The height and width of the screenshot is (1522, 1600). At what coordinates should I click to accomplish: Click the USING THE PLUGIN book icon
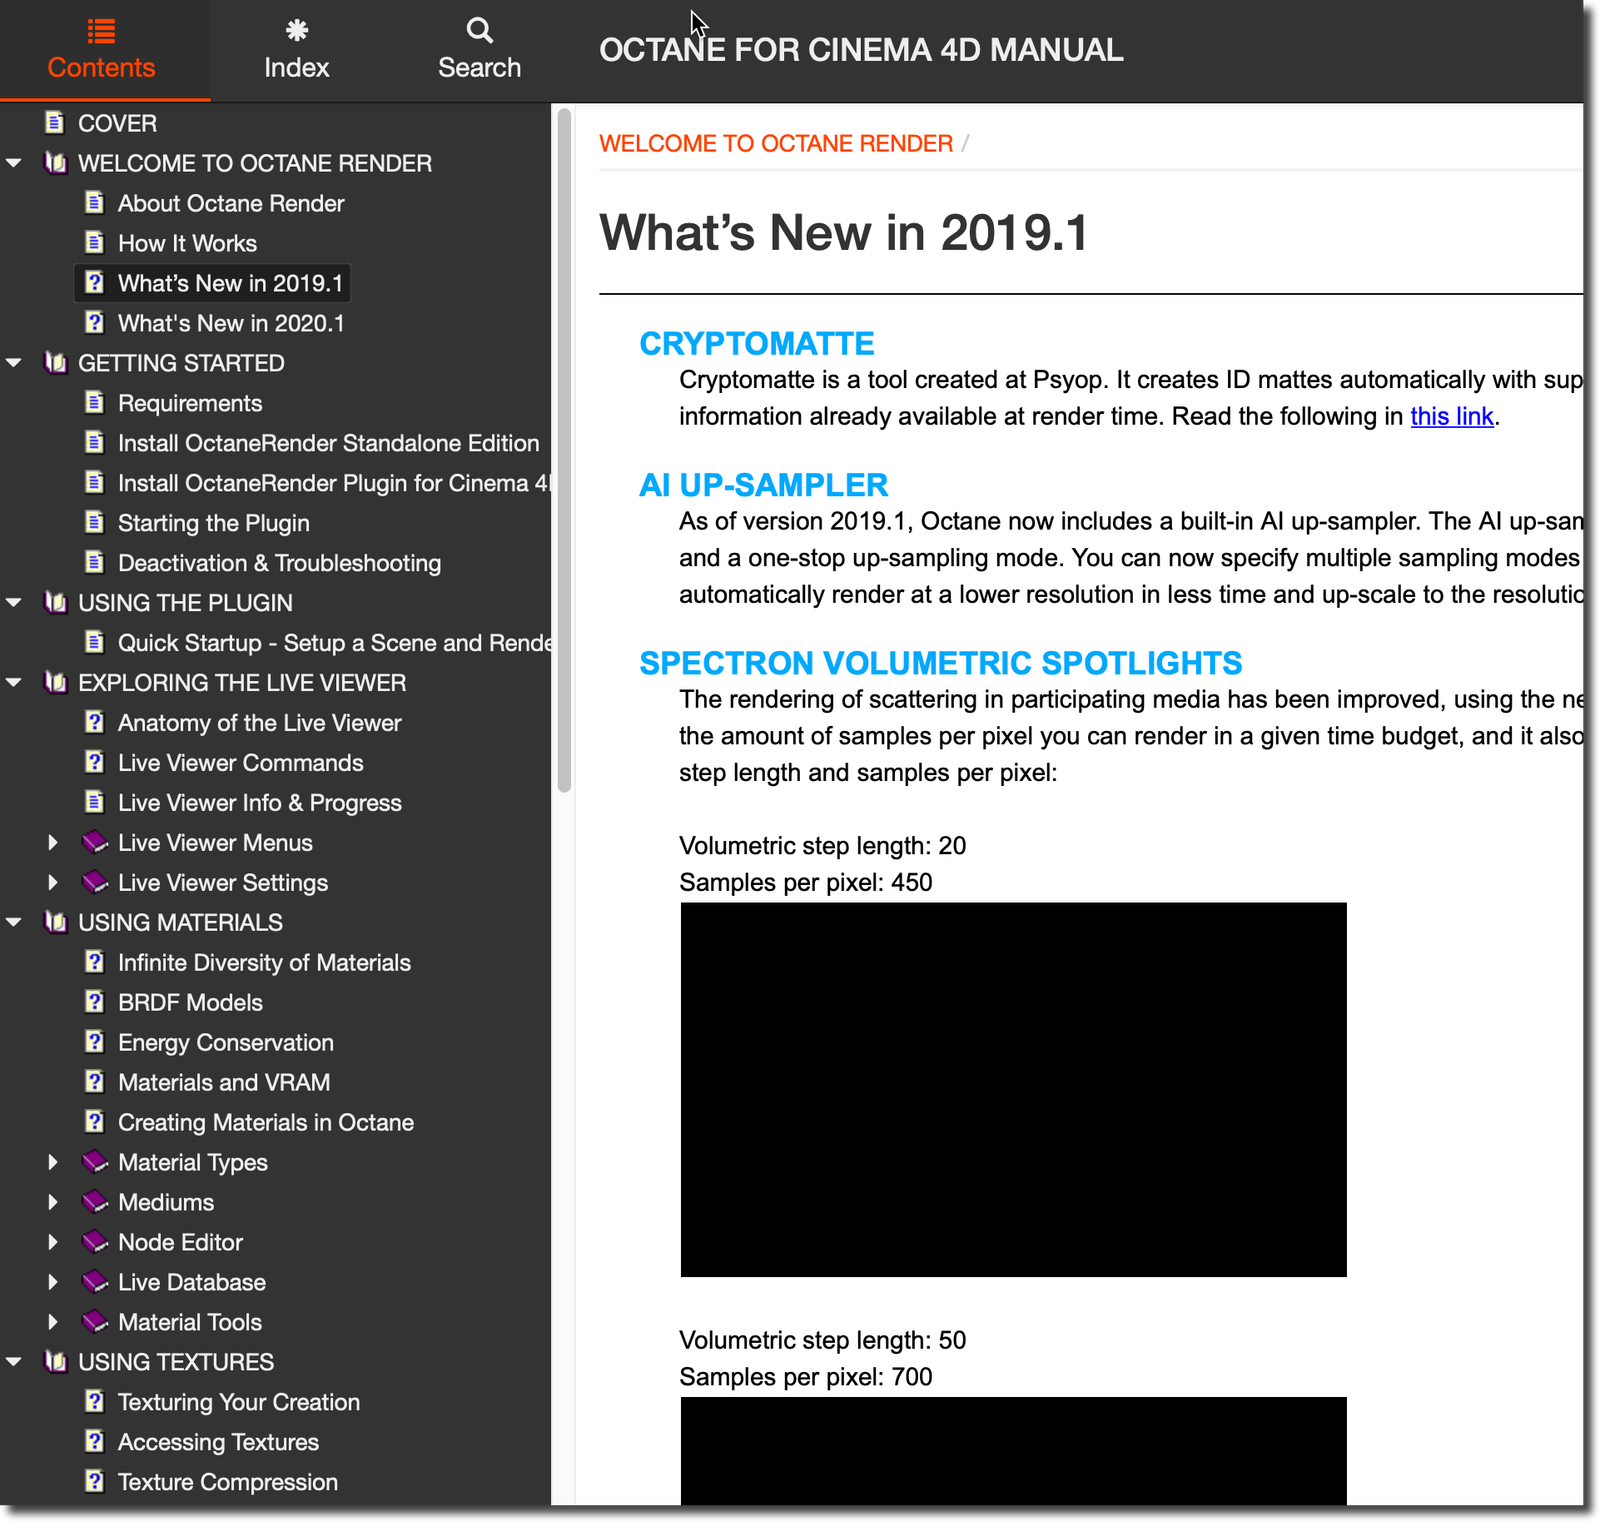(x=56, y=603)
